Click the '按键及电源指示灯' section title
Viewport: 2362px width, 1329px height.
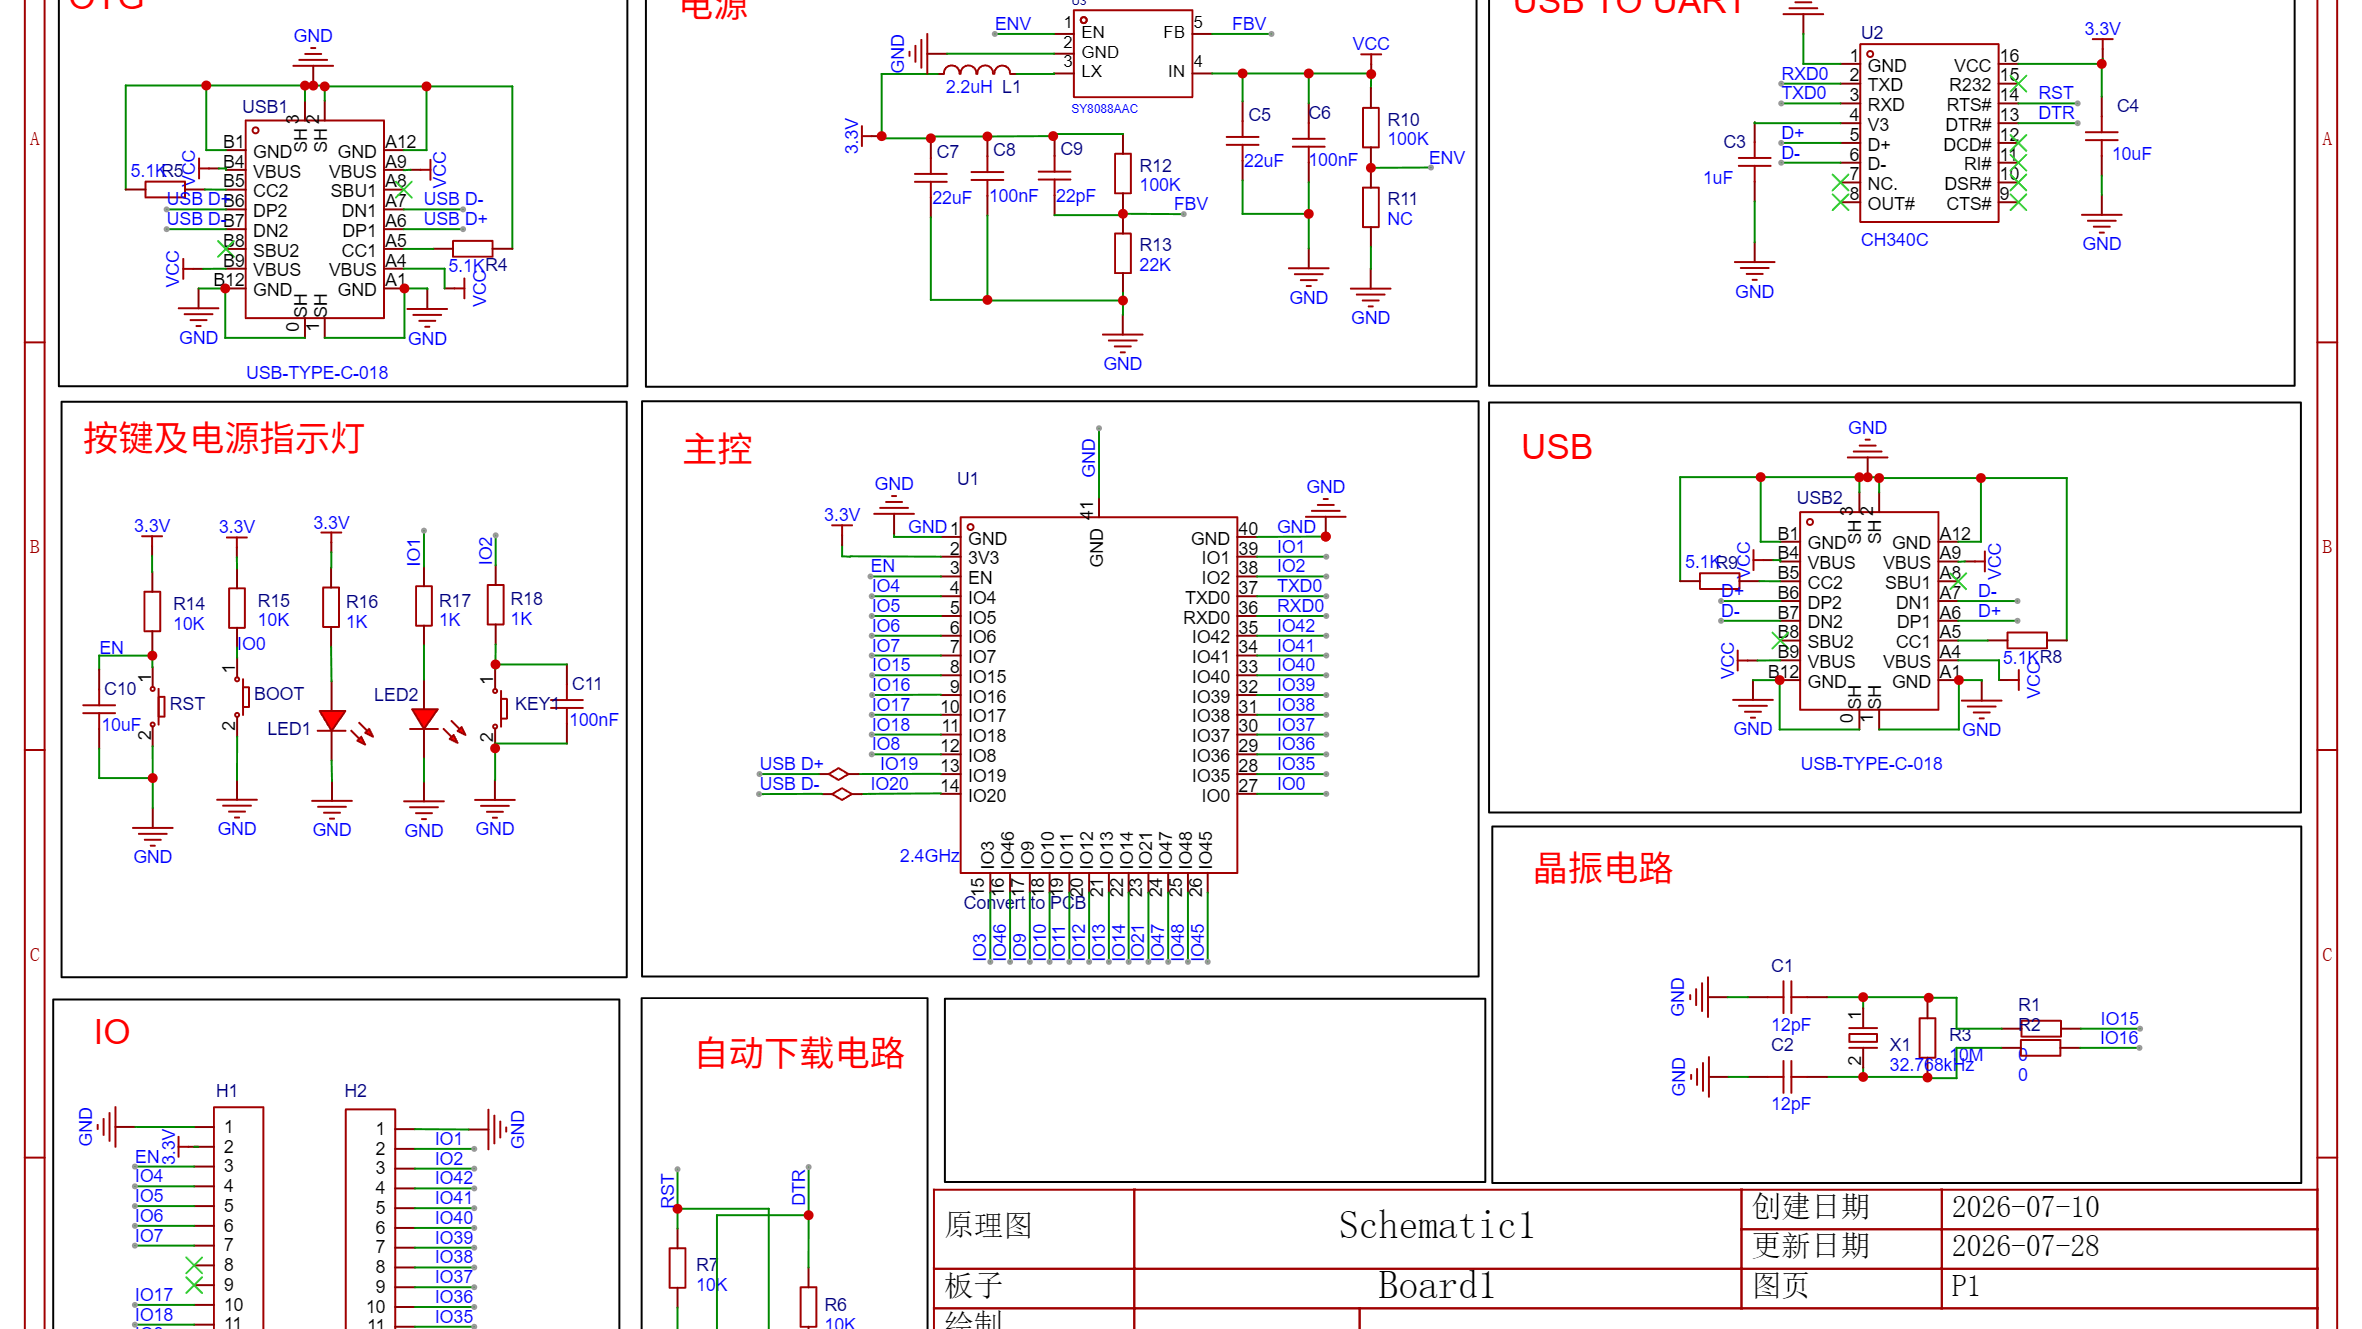[223, 438]
